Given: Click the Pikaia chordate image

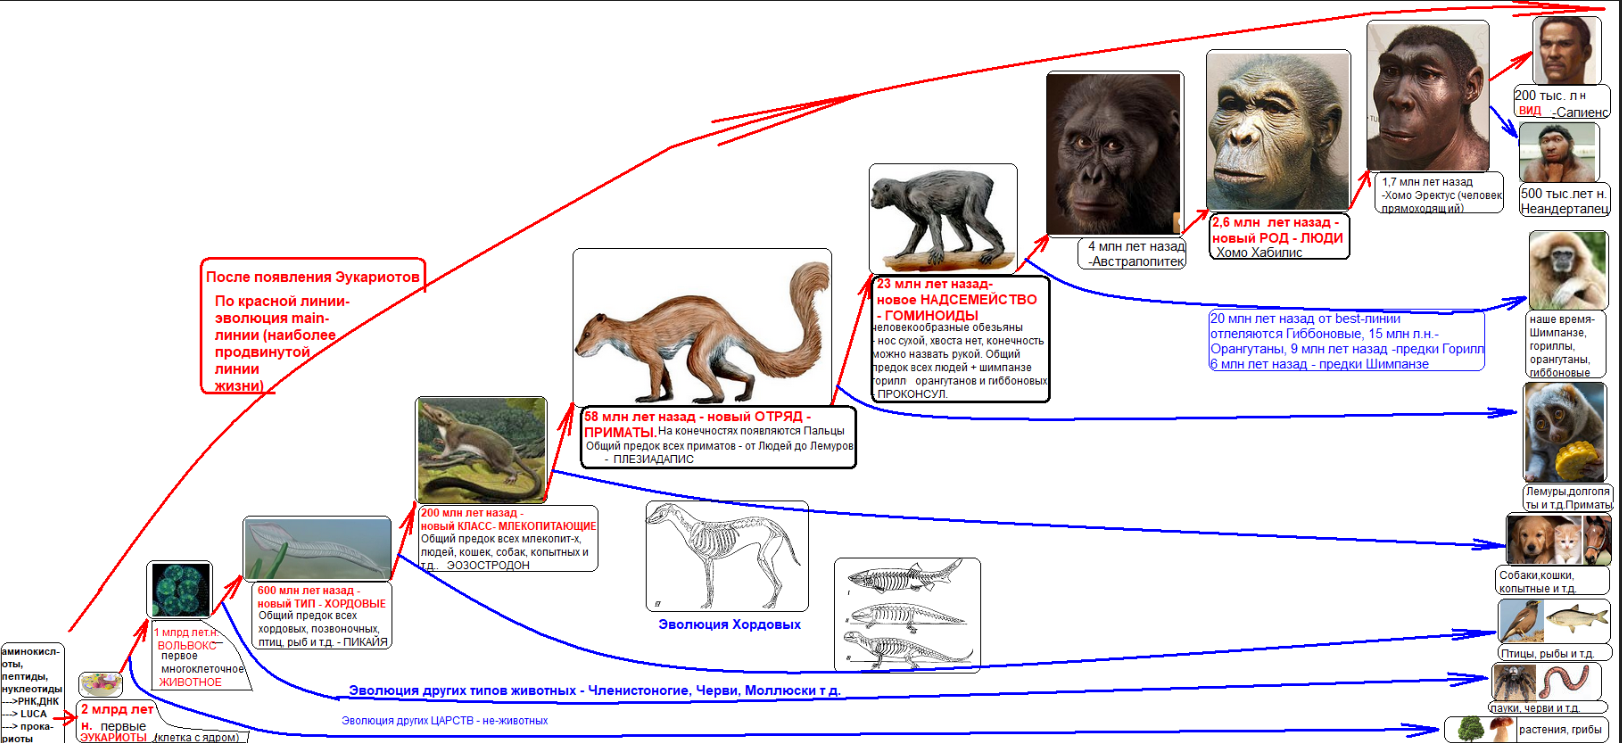Looking at the screenshot, I should point(317,548).
